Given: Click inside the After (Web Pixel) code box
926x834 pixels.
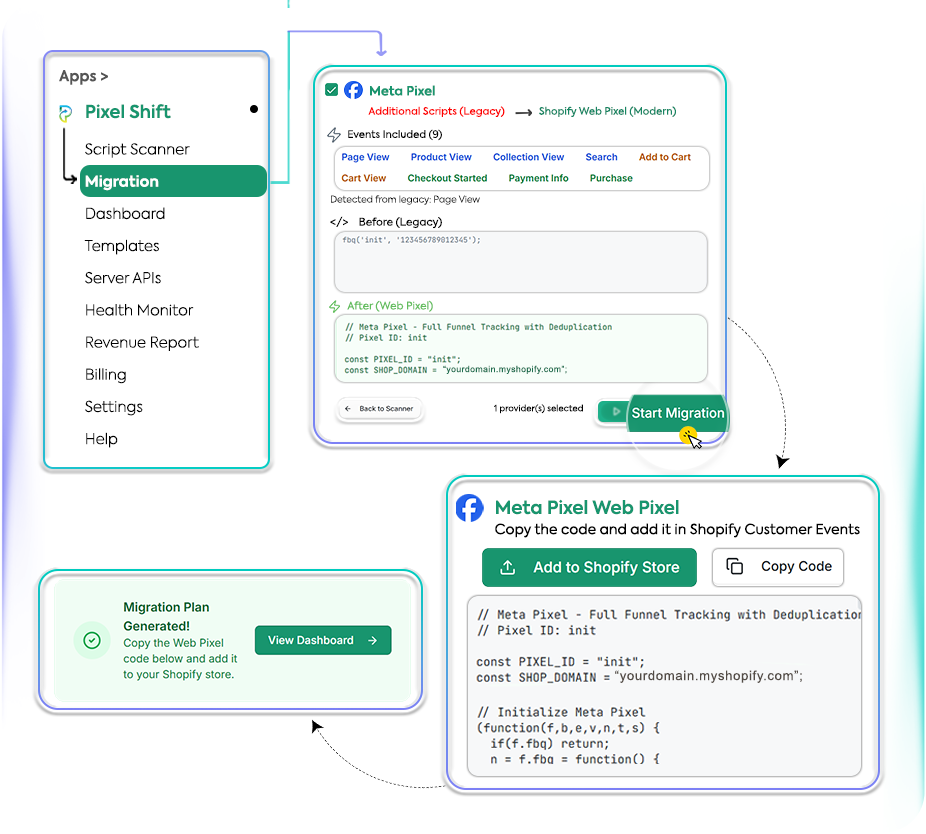Looking at the screenshot, I should pyautogui.click(x=520, y=348).
